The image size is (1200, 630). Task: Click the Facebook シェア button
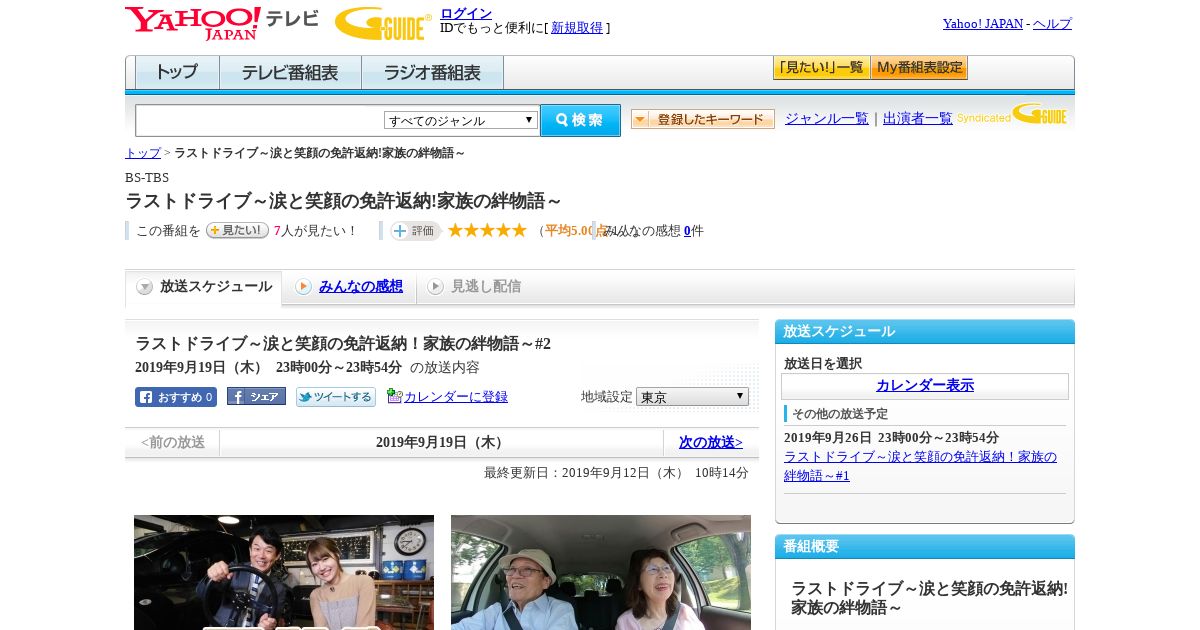[x=256, y=397]
